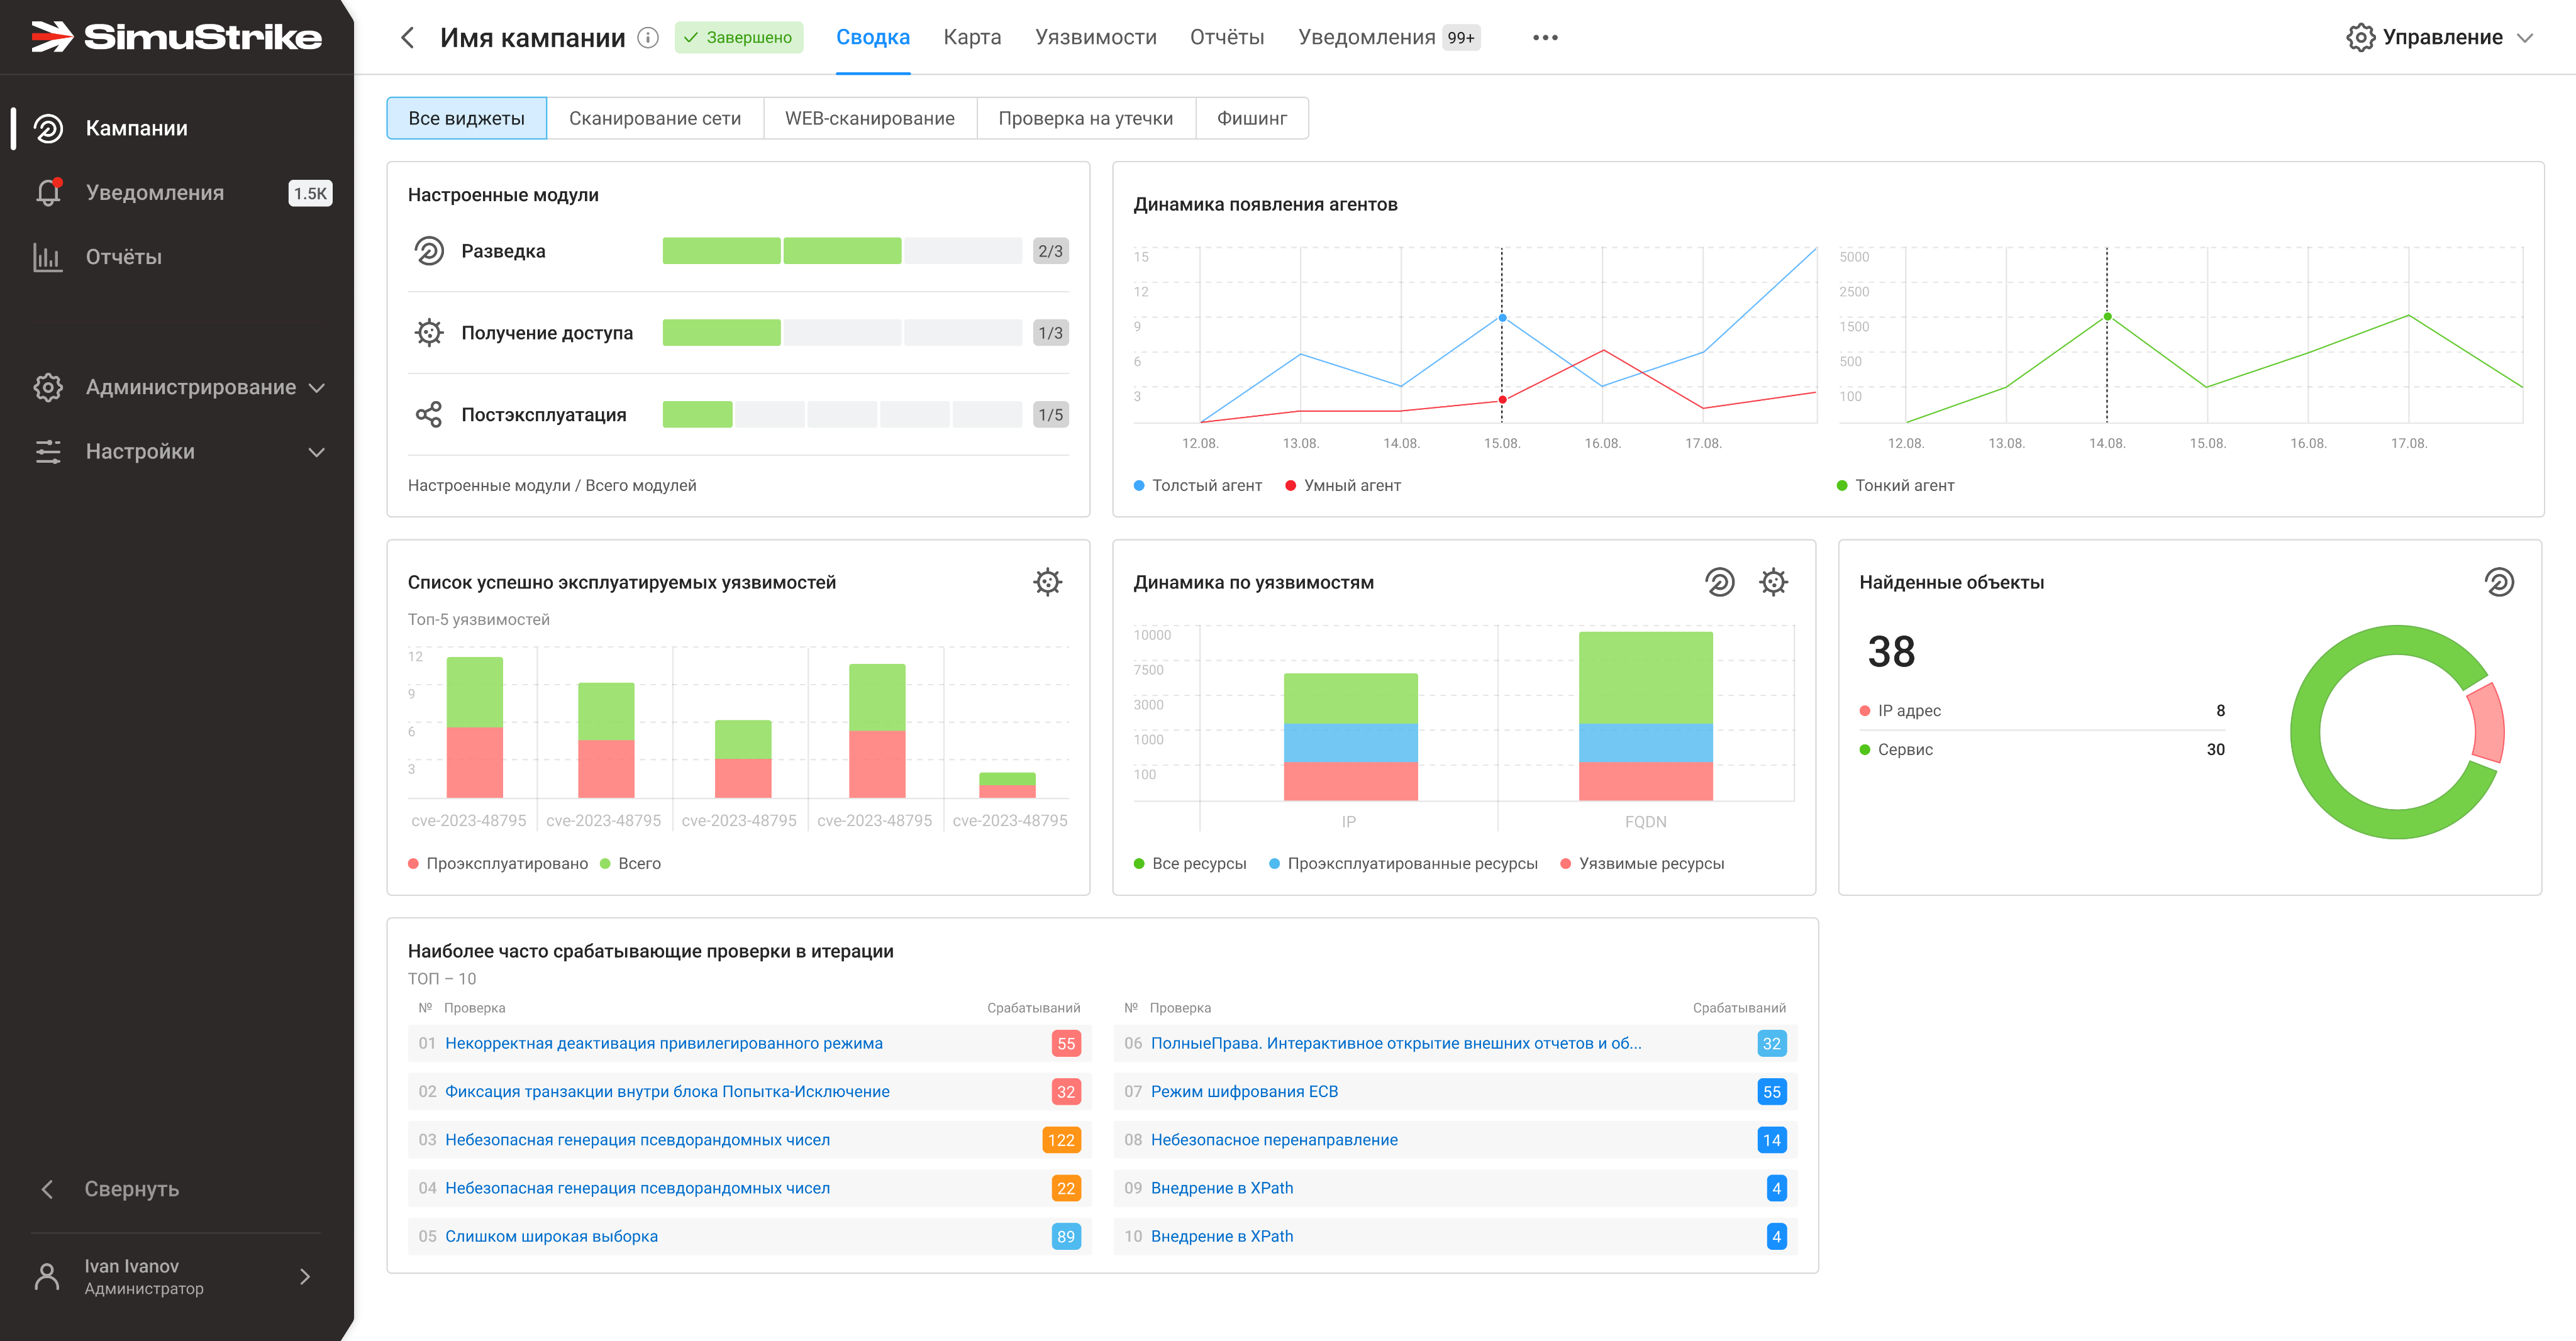Toggle Толстый агент legend series
This screenshot has width=2576, height=1341.
[x=1197, y=485]
